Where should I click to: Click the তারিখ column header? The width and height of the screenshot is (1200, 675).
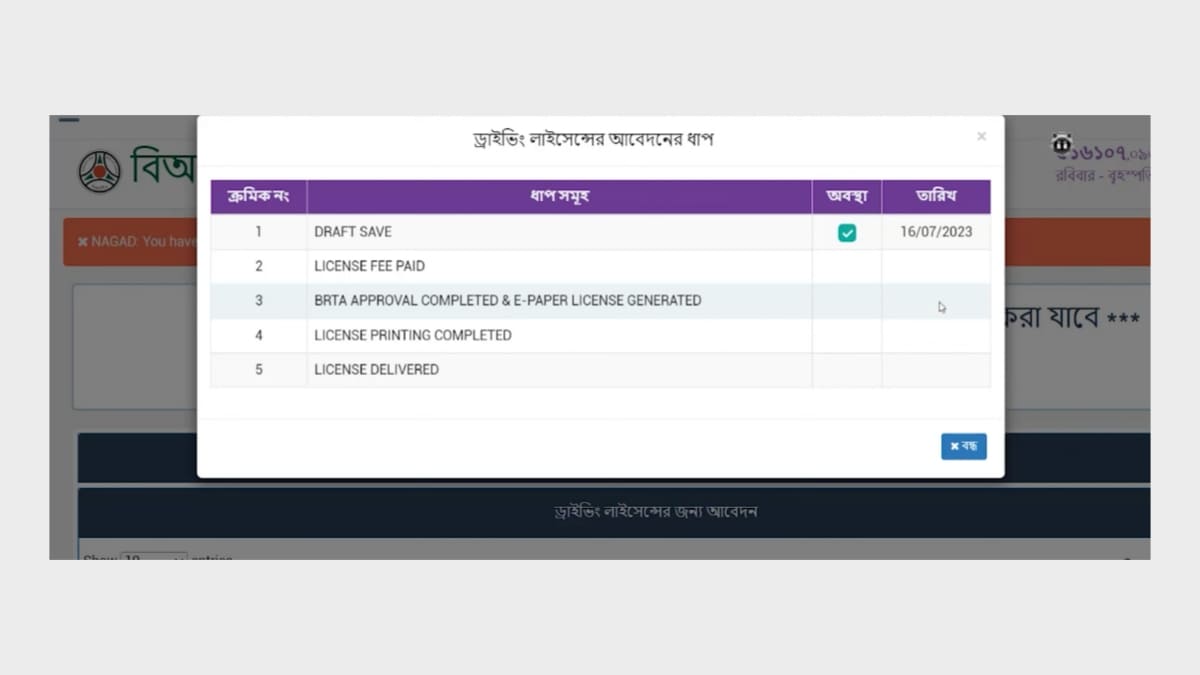pos(936,196)
